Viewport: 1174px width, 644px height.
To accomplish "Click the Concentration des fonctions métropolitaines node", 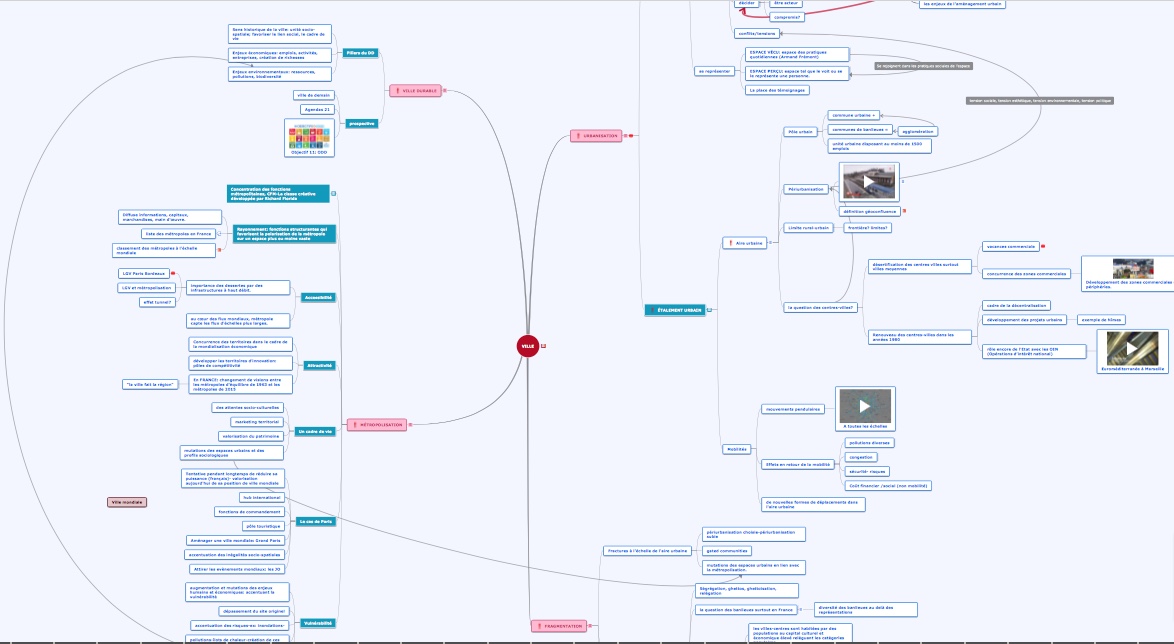I will [x=278, y=194].
